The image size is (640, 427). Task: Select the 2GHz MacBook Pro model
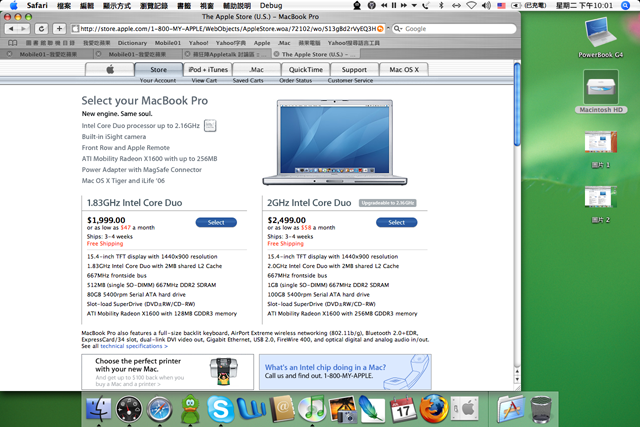click(x=396, y=222)
